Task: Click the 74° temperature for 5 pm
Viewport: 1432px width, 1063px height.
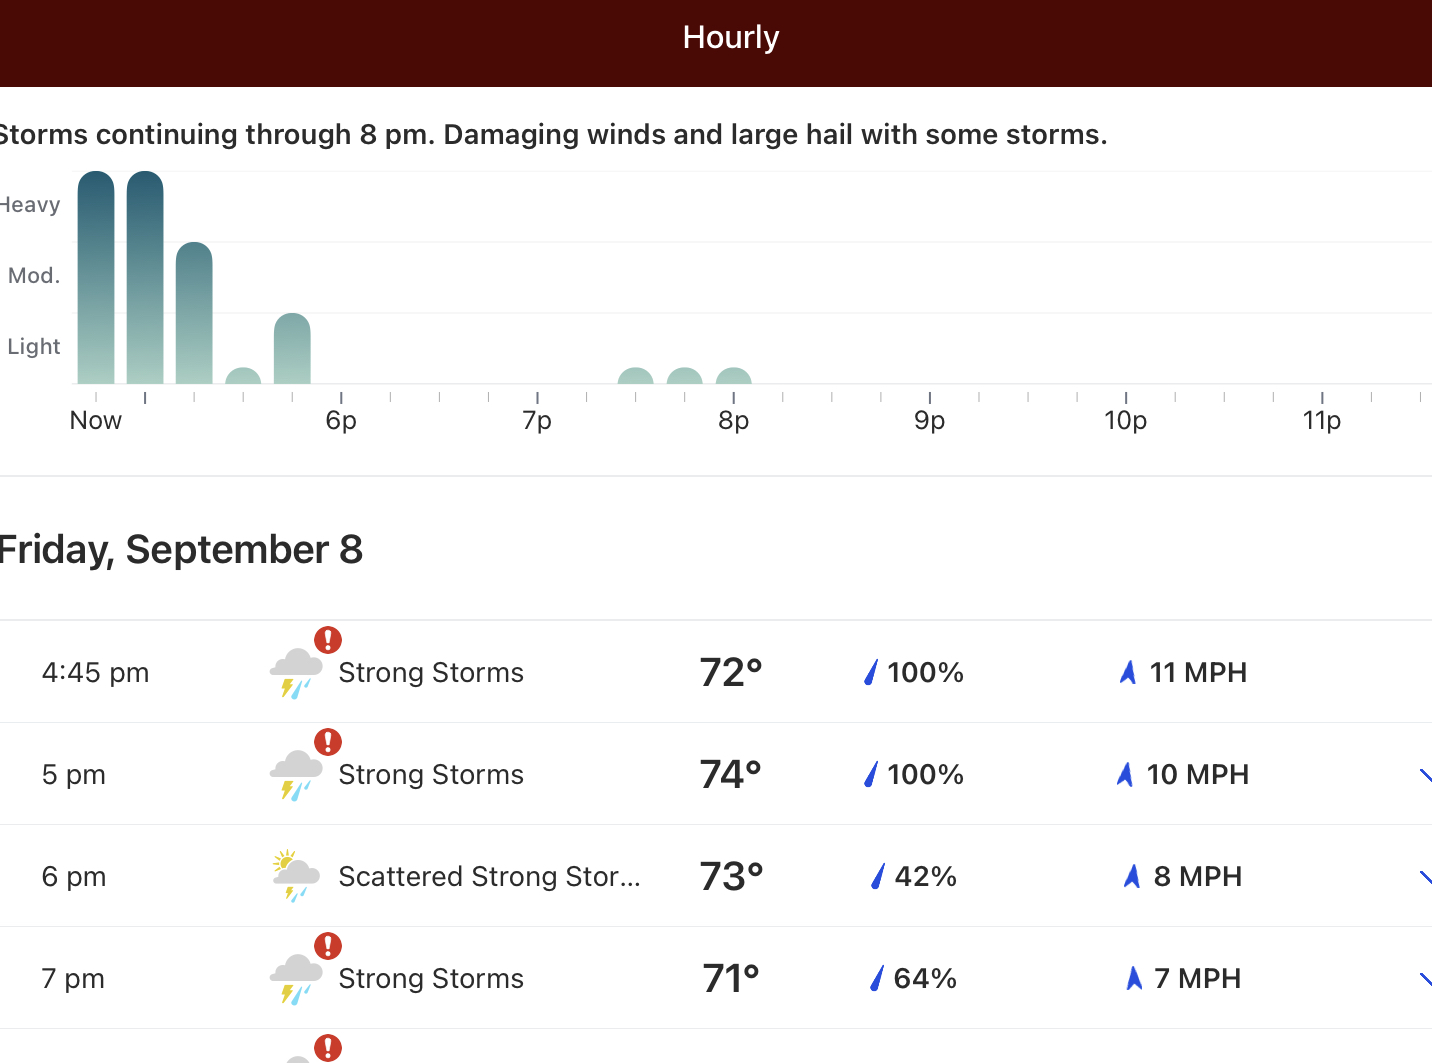Action: [x=730, y=774]
